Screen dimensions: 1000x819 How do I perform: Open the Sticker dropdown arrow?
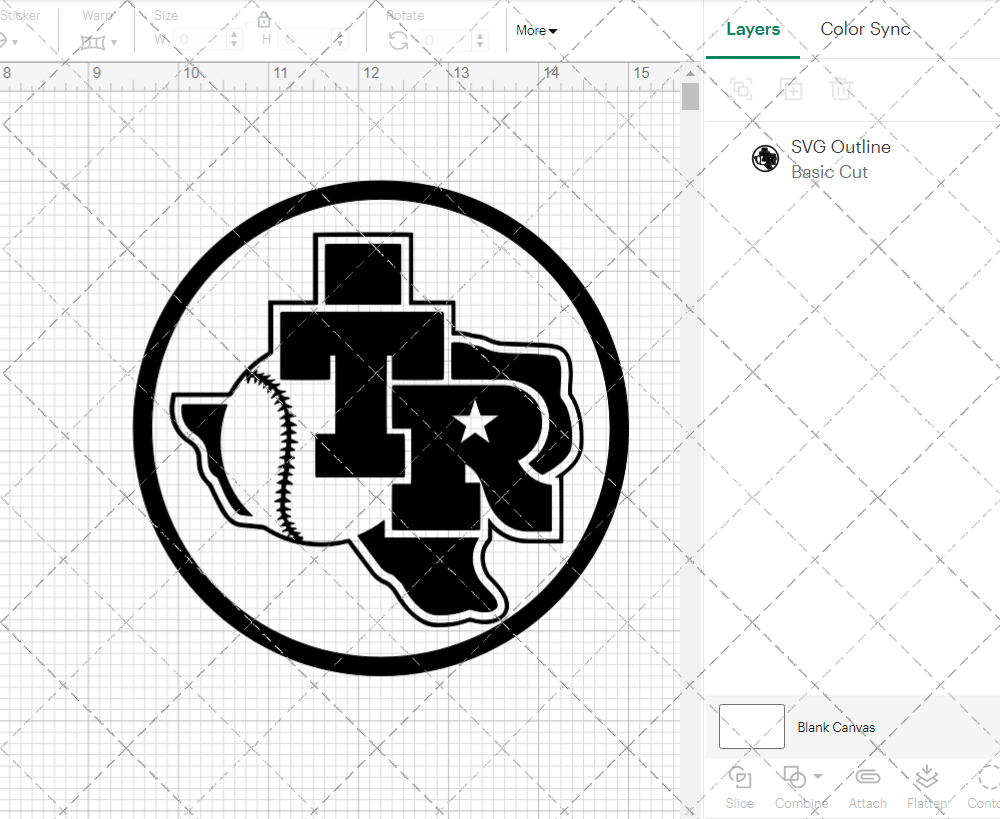[16, 42]
